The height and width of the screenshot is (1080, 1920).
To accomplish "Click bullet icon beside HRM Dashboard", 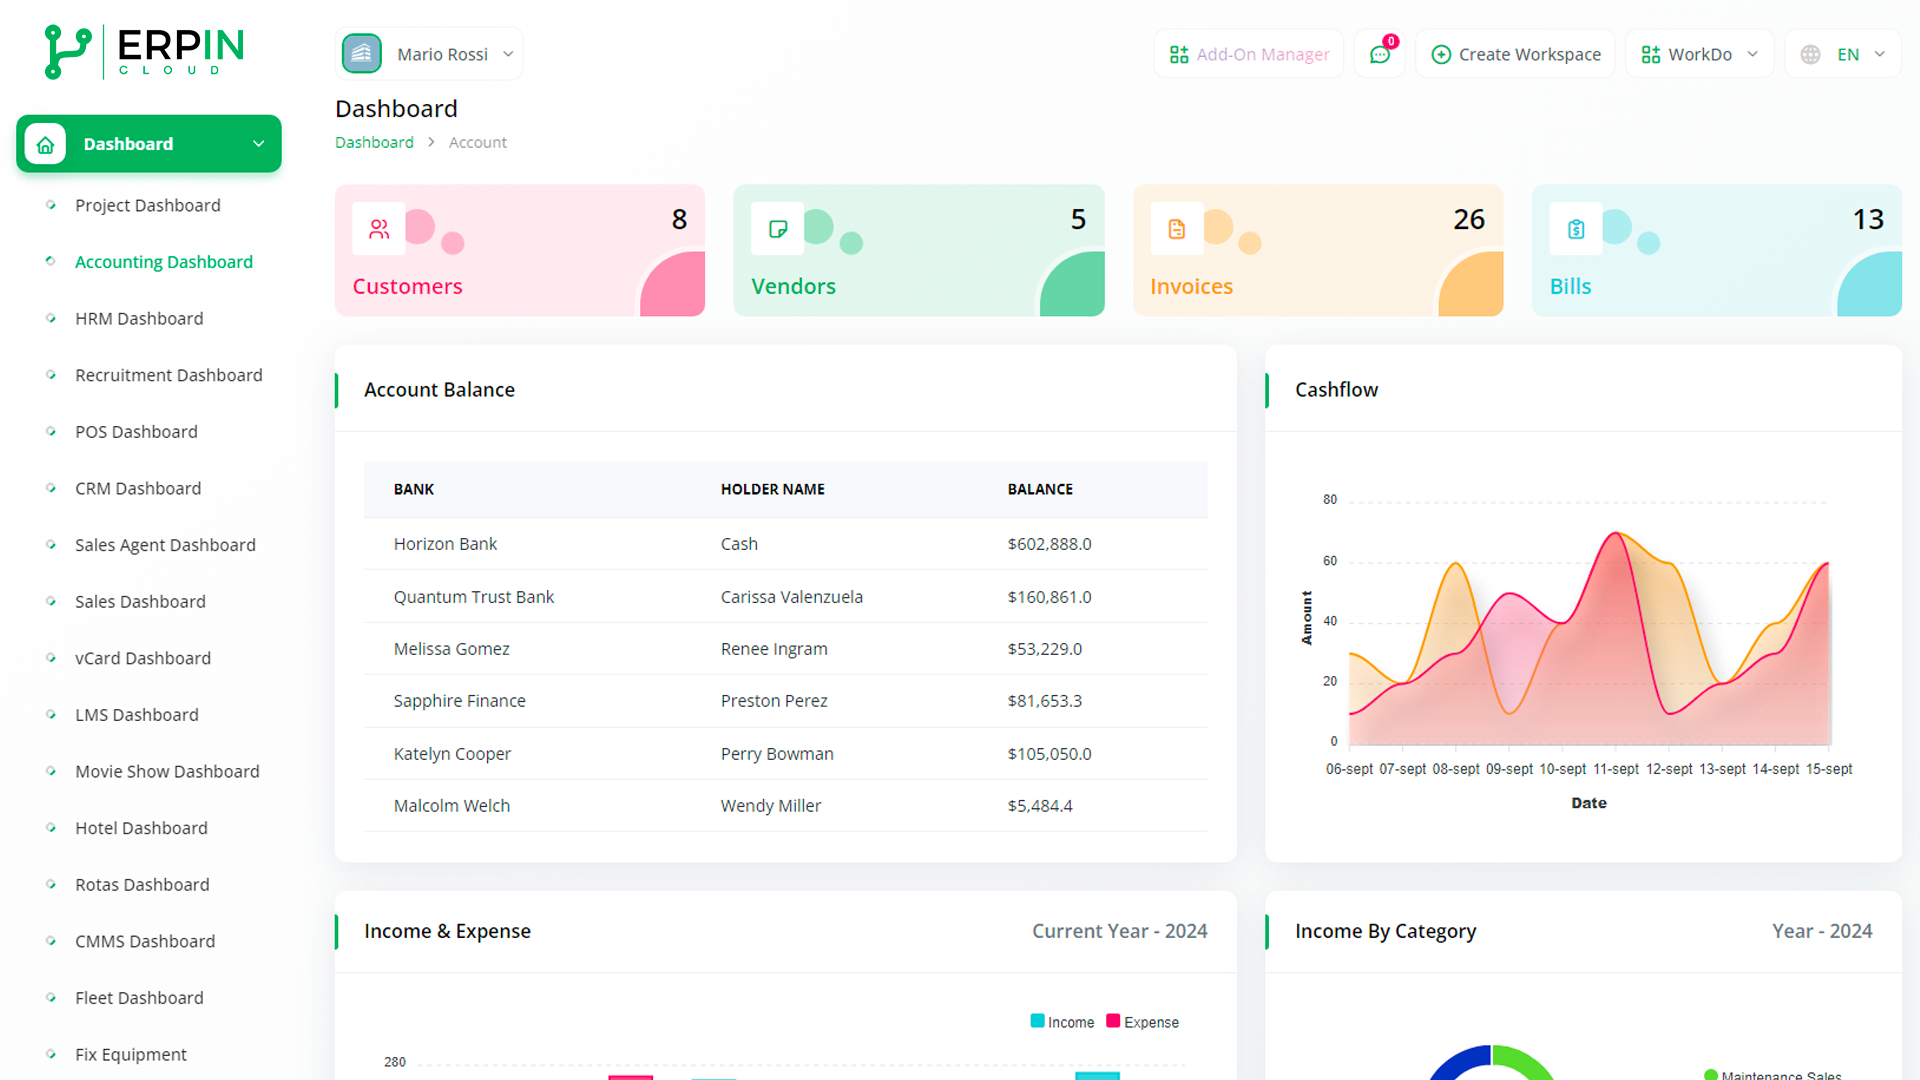I will click(51, 318).
